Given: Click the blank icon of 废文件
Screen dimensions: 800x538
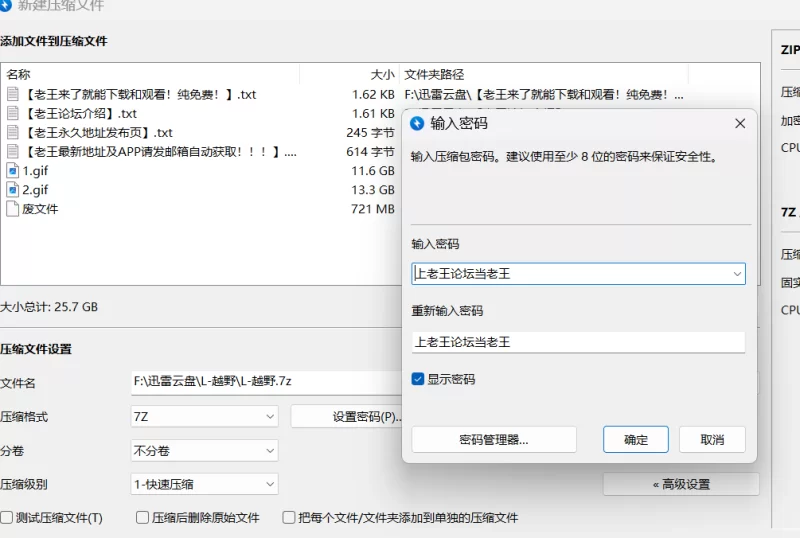Looking at the screenshot, I should (x=13, y=209).
